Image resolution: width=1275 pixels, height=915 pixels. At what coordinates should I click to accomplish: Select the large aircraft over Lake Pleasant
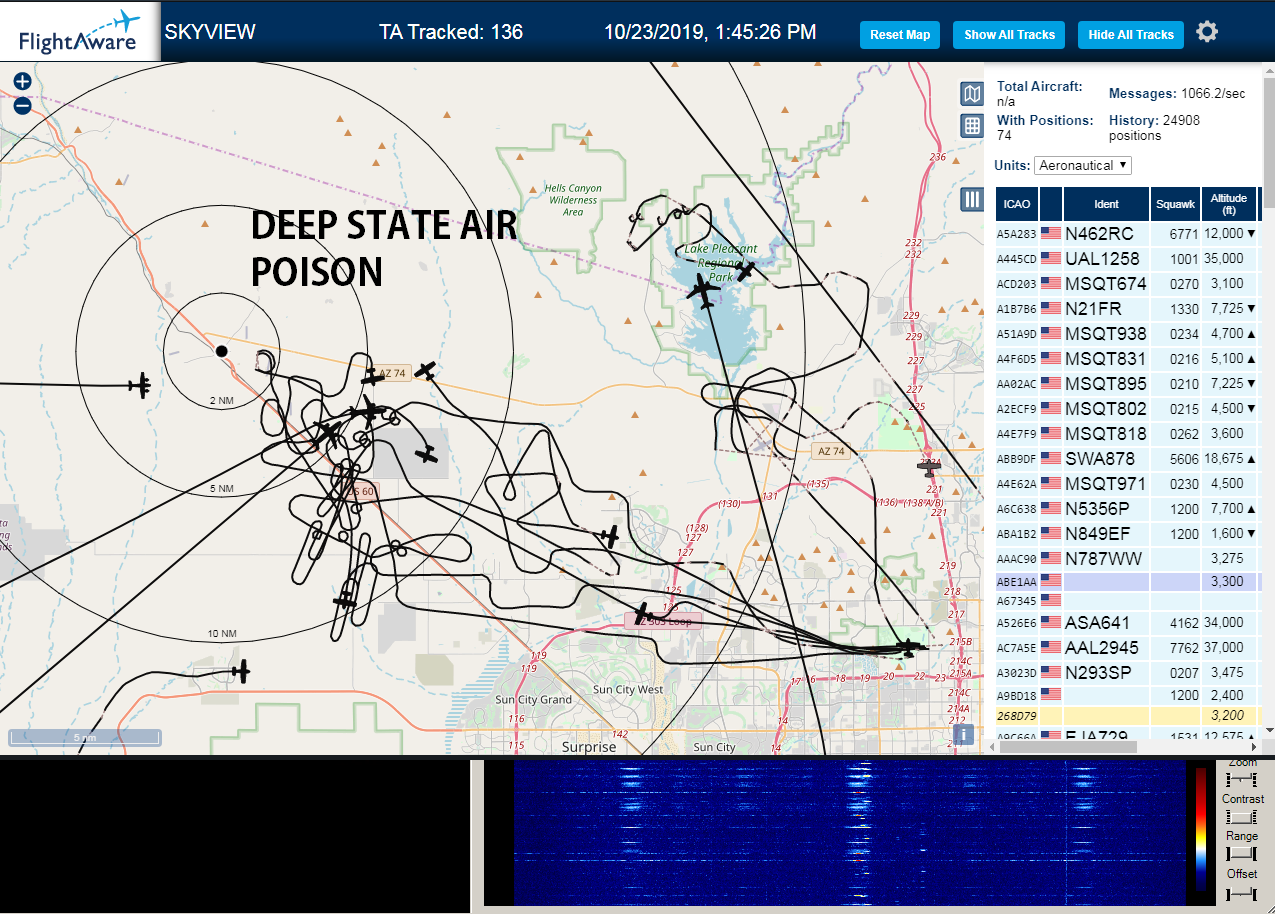pos(704,292)
